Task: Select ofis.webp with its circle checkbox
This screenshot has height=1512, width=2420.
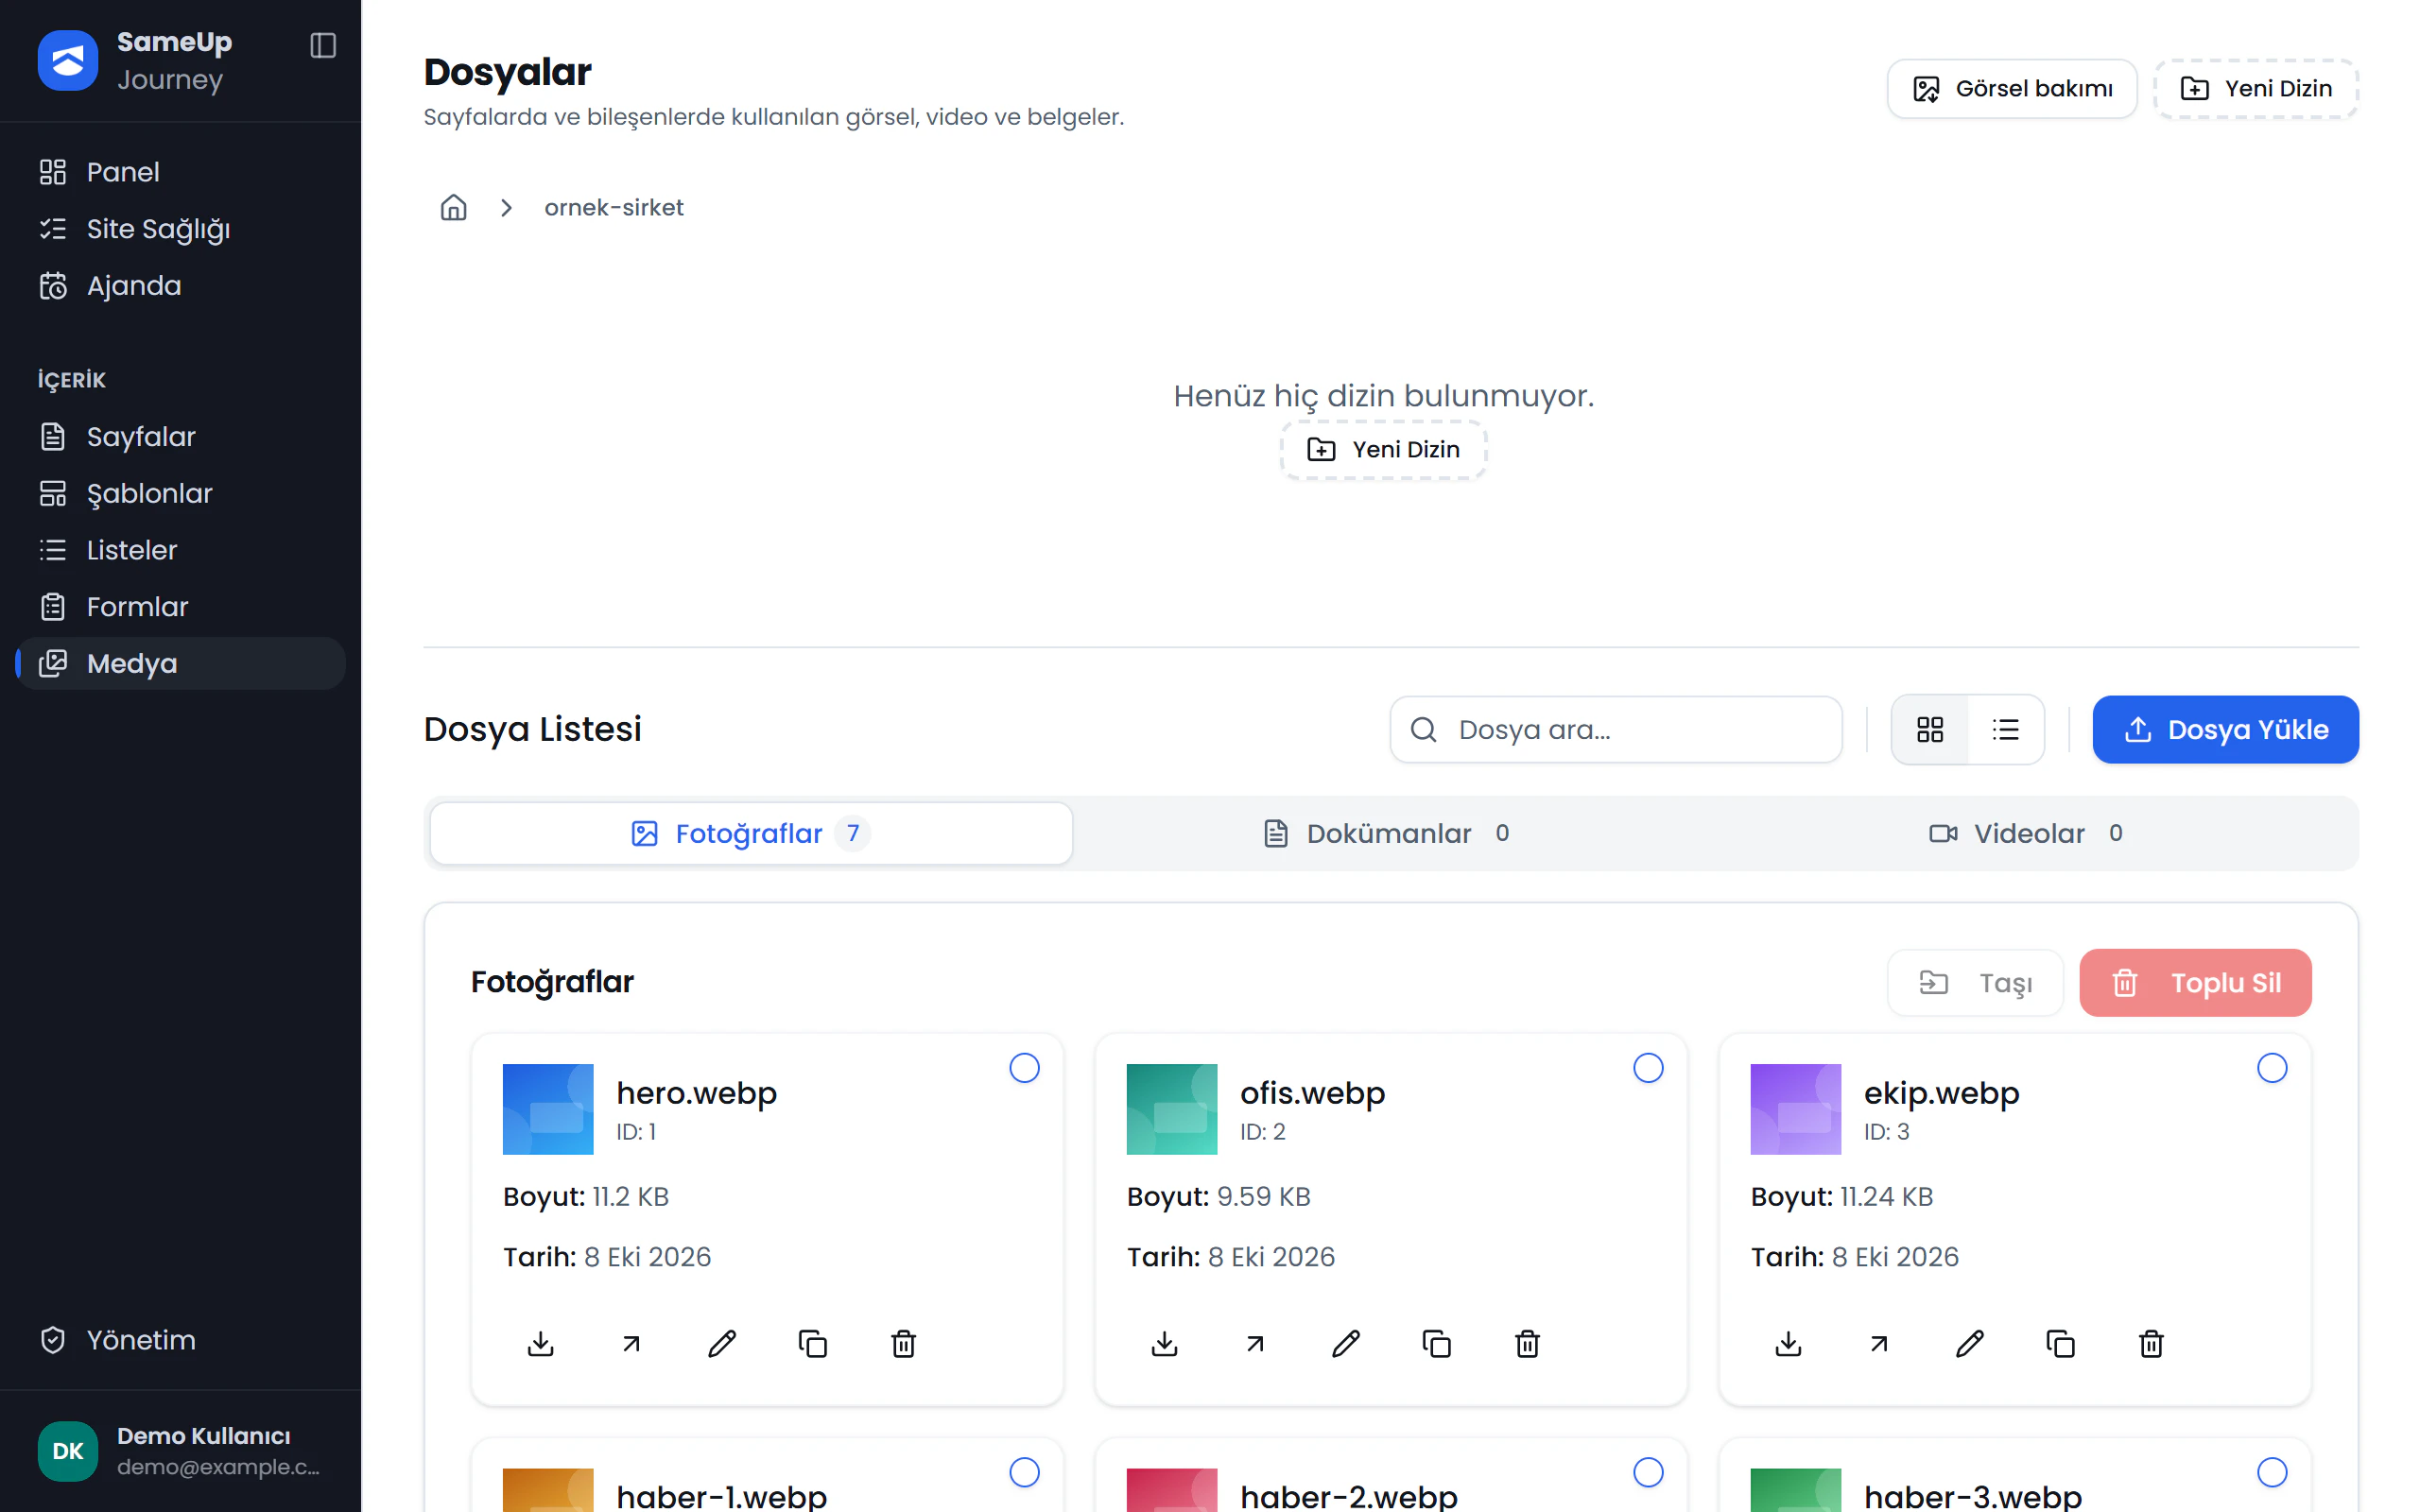Action: [x=1648, y=1068]
